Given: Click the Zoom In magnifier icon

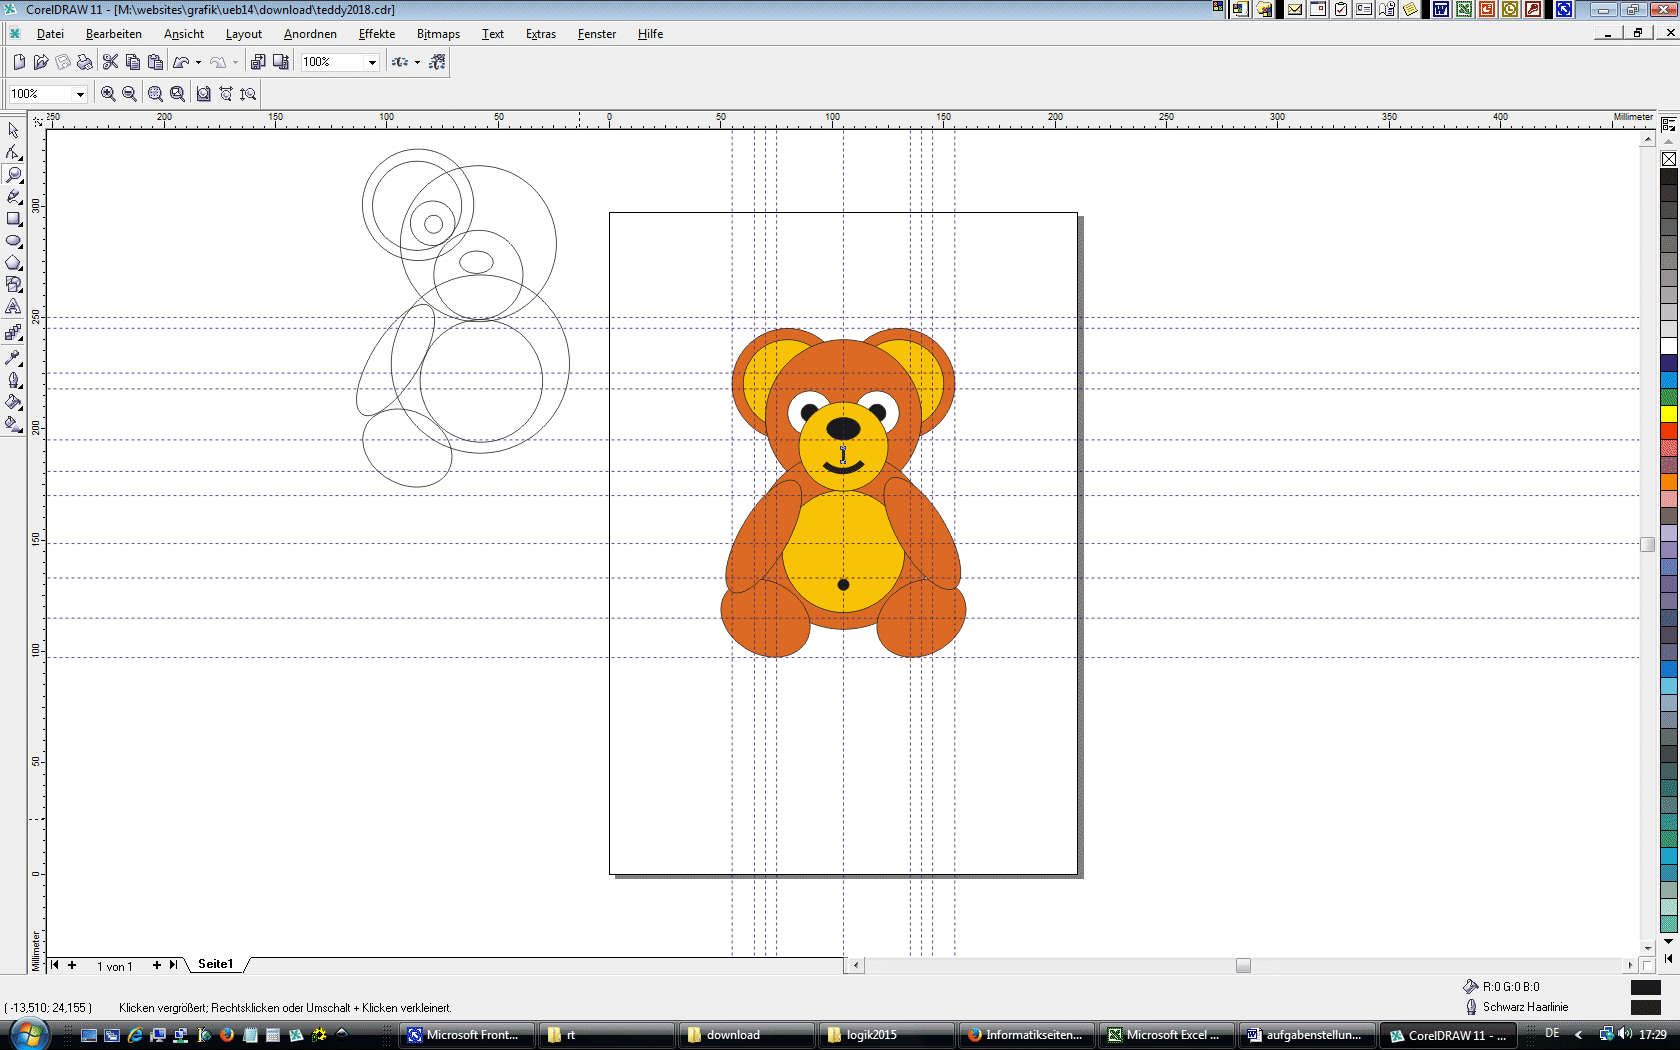Looking at the screenshot, I should [108, 94].
